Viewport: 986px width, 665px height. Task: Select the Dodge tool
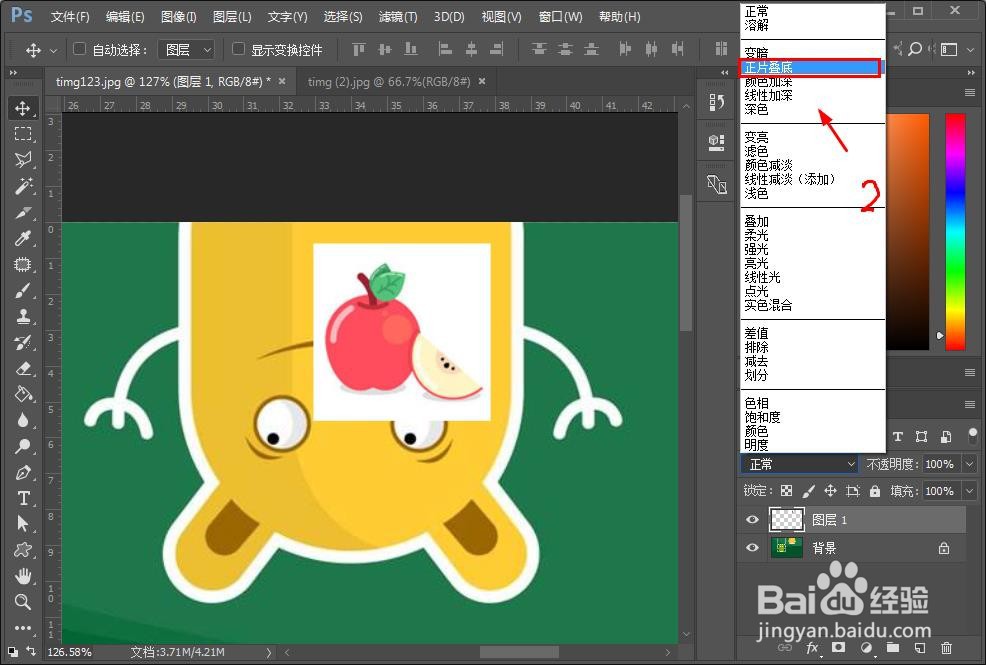[x=23, y=446]
